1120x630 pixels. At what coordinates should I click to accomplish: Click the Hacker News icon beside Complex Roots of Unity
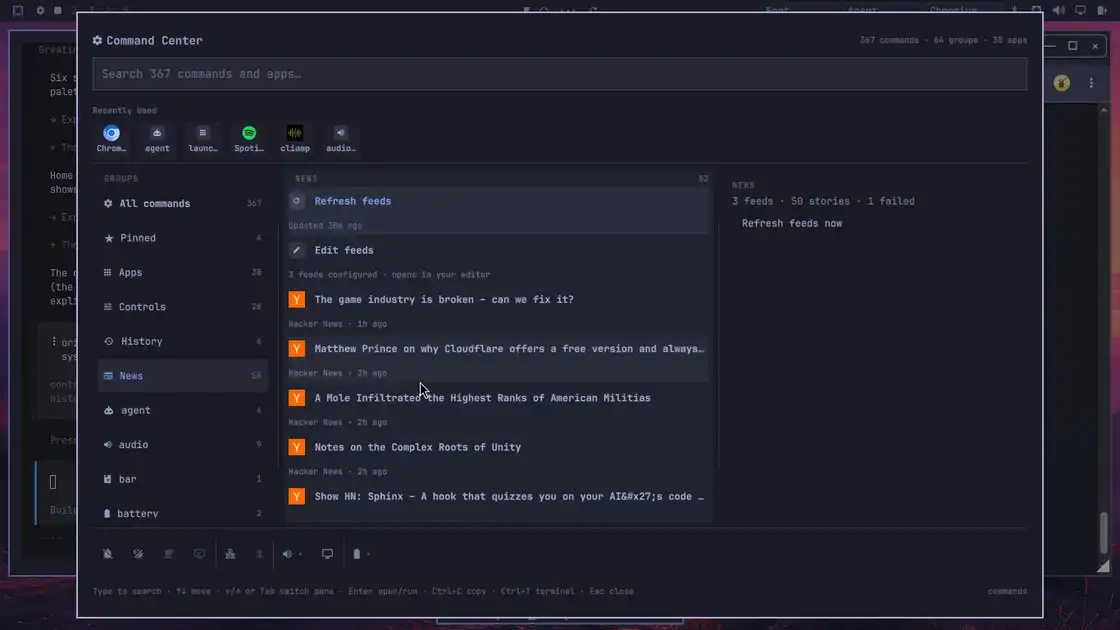[x=296, y=447]
